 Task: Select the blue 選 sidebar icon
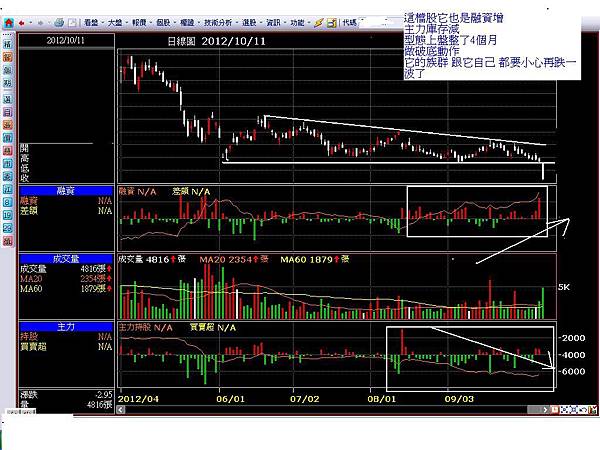pyautogui.click(x=8, y=99)
